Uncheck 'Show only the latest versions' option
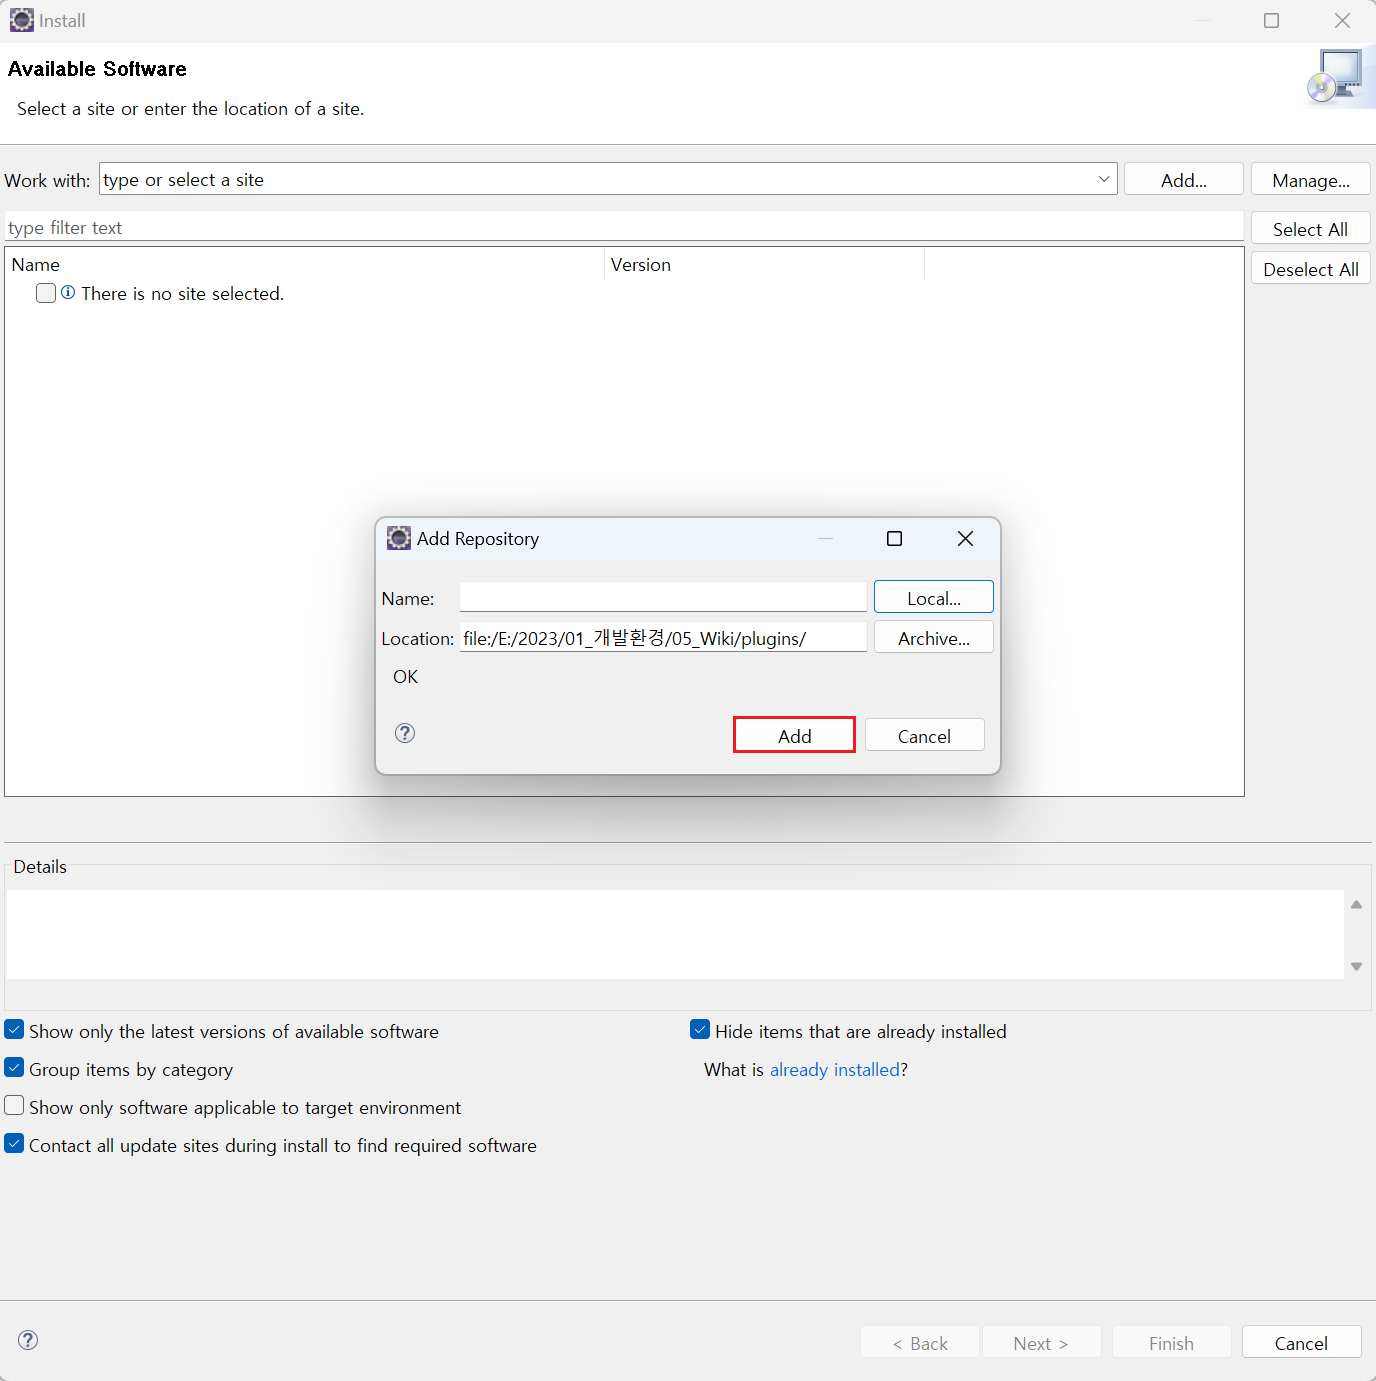The image size is (1376, 1381). (15, 1030)
